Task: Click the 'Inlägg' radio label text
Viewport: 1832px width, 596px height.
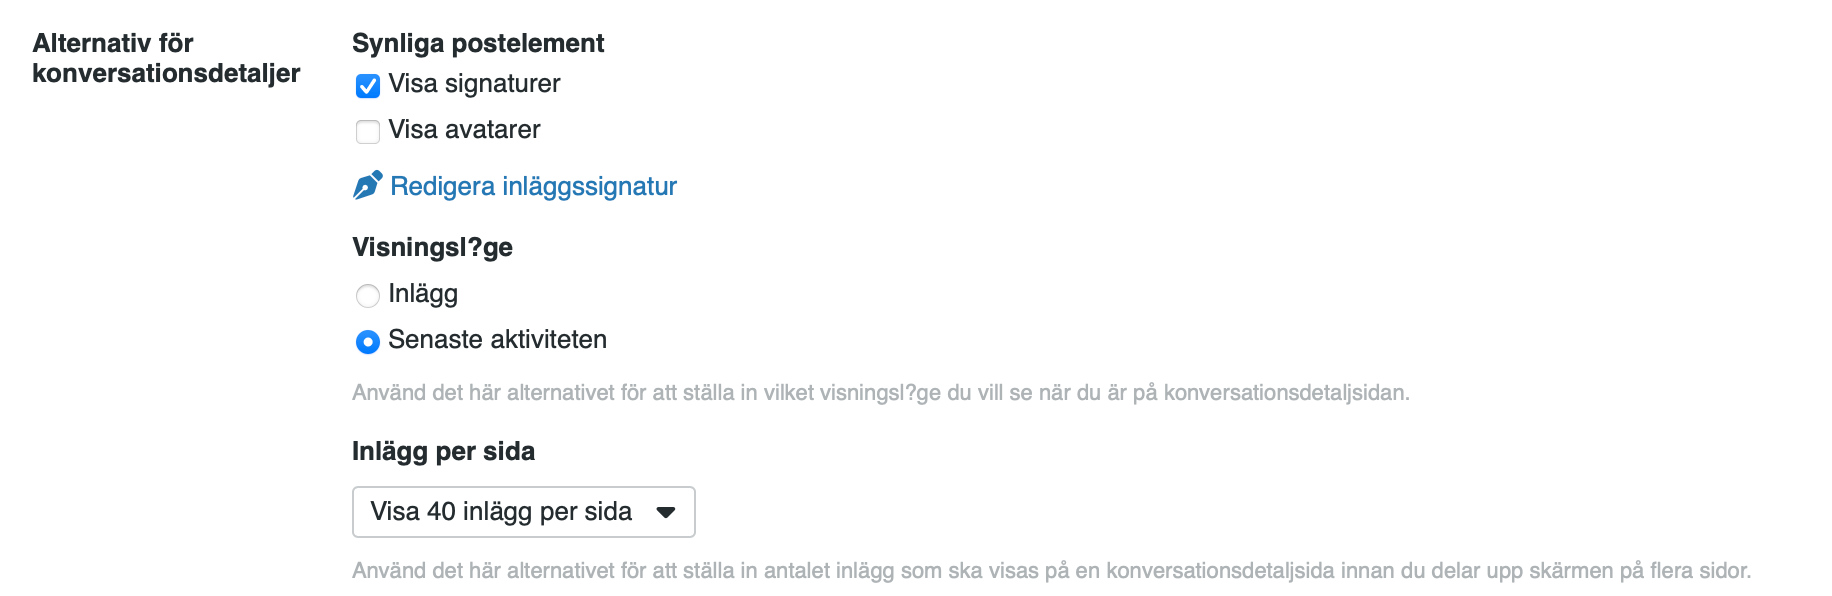Action: 423,294
